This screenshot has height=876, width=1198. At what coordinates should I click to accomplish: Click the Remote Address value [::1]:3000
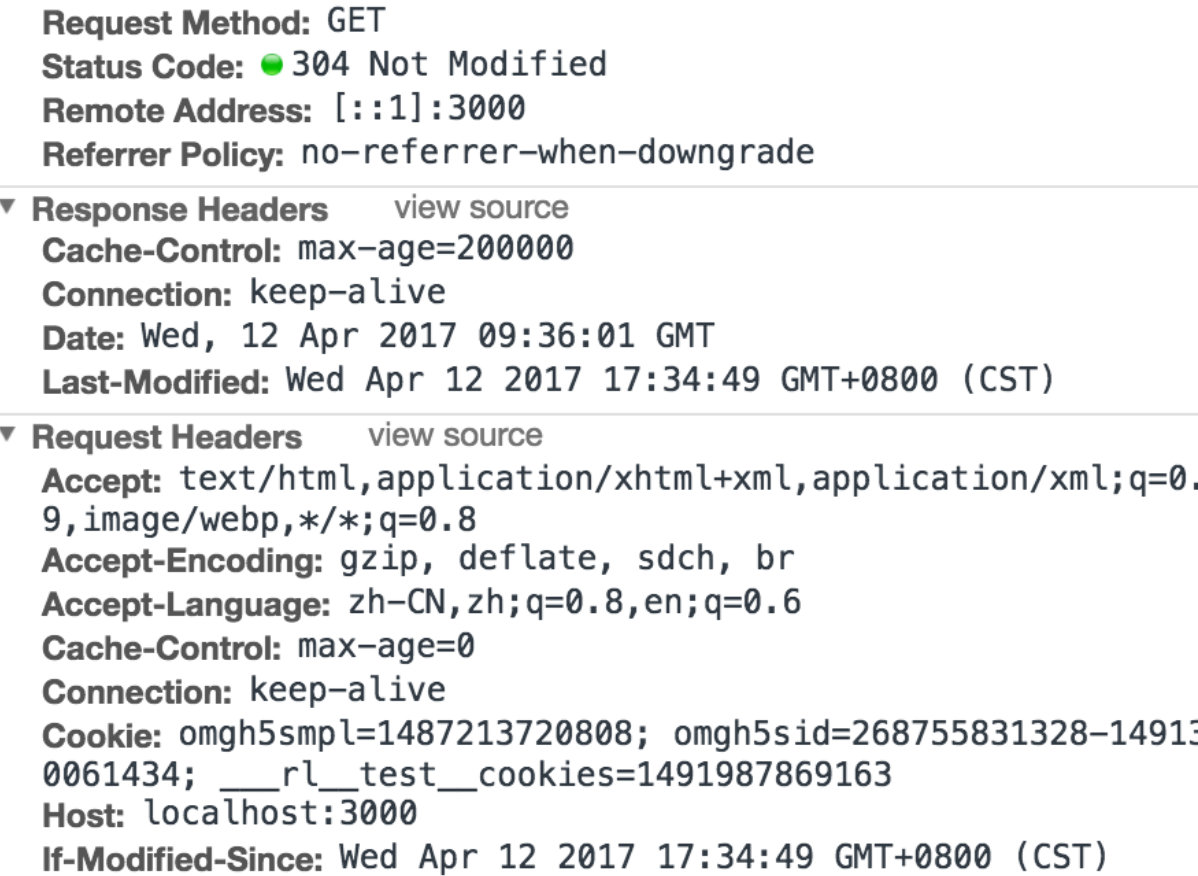click(x=429, y=108)
